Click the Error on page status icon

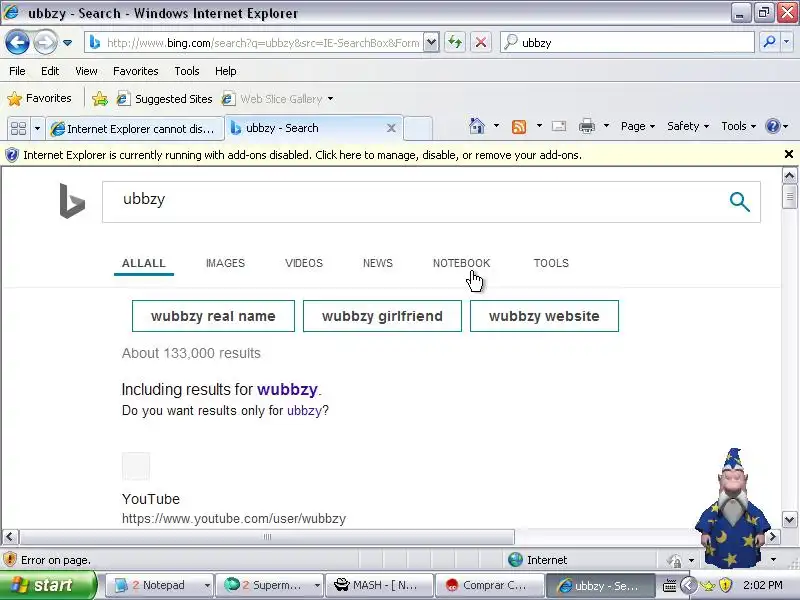[x=10, y=560]
